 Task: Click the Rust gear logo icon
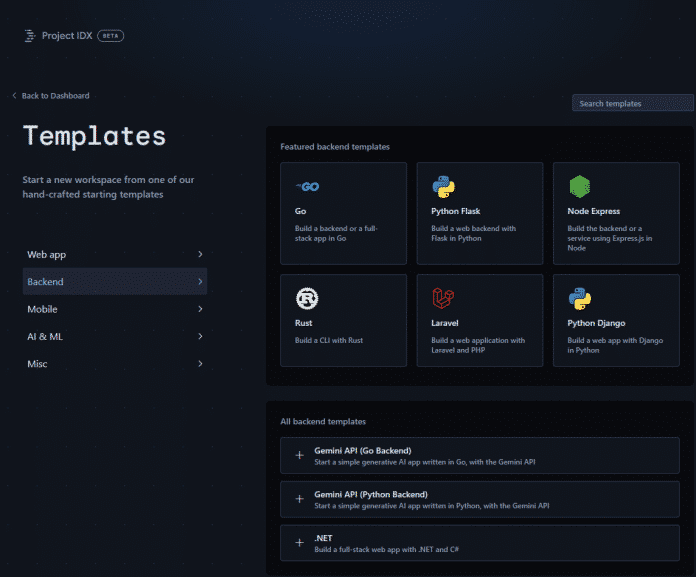307,298
